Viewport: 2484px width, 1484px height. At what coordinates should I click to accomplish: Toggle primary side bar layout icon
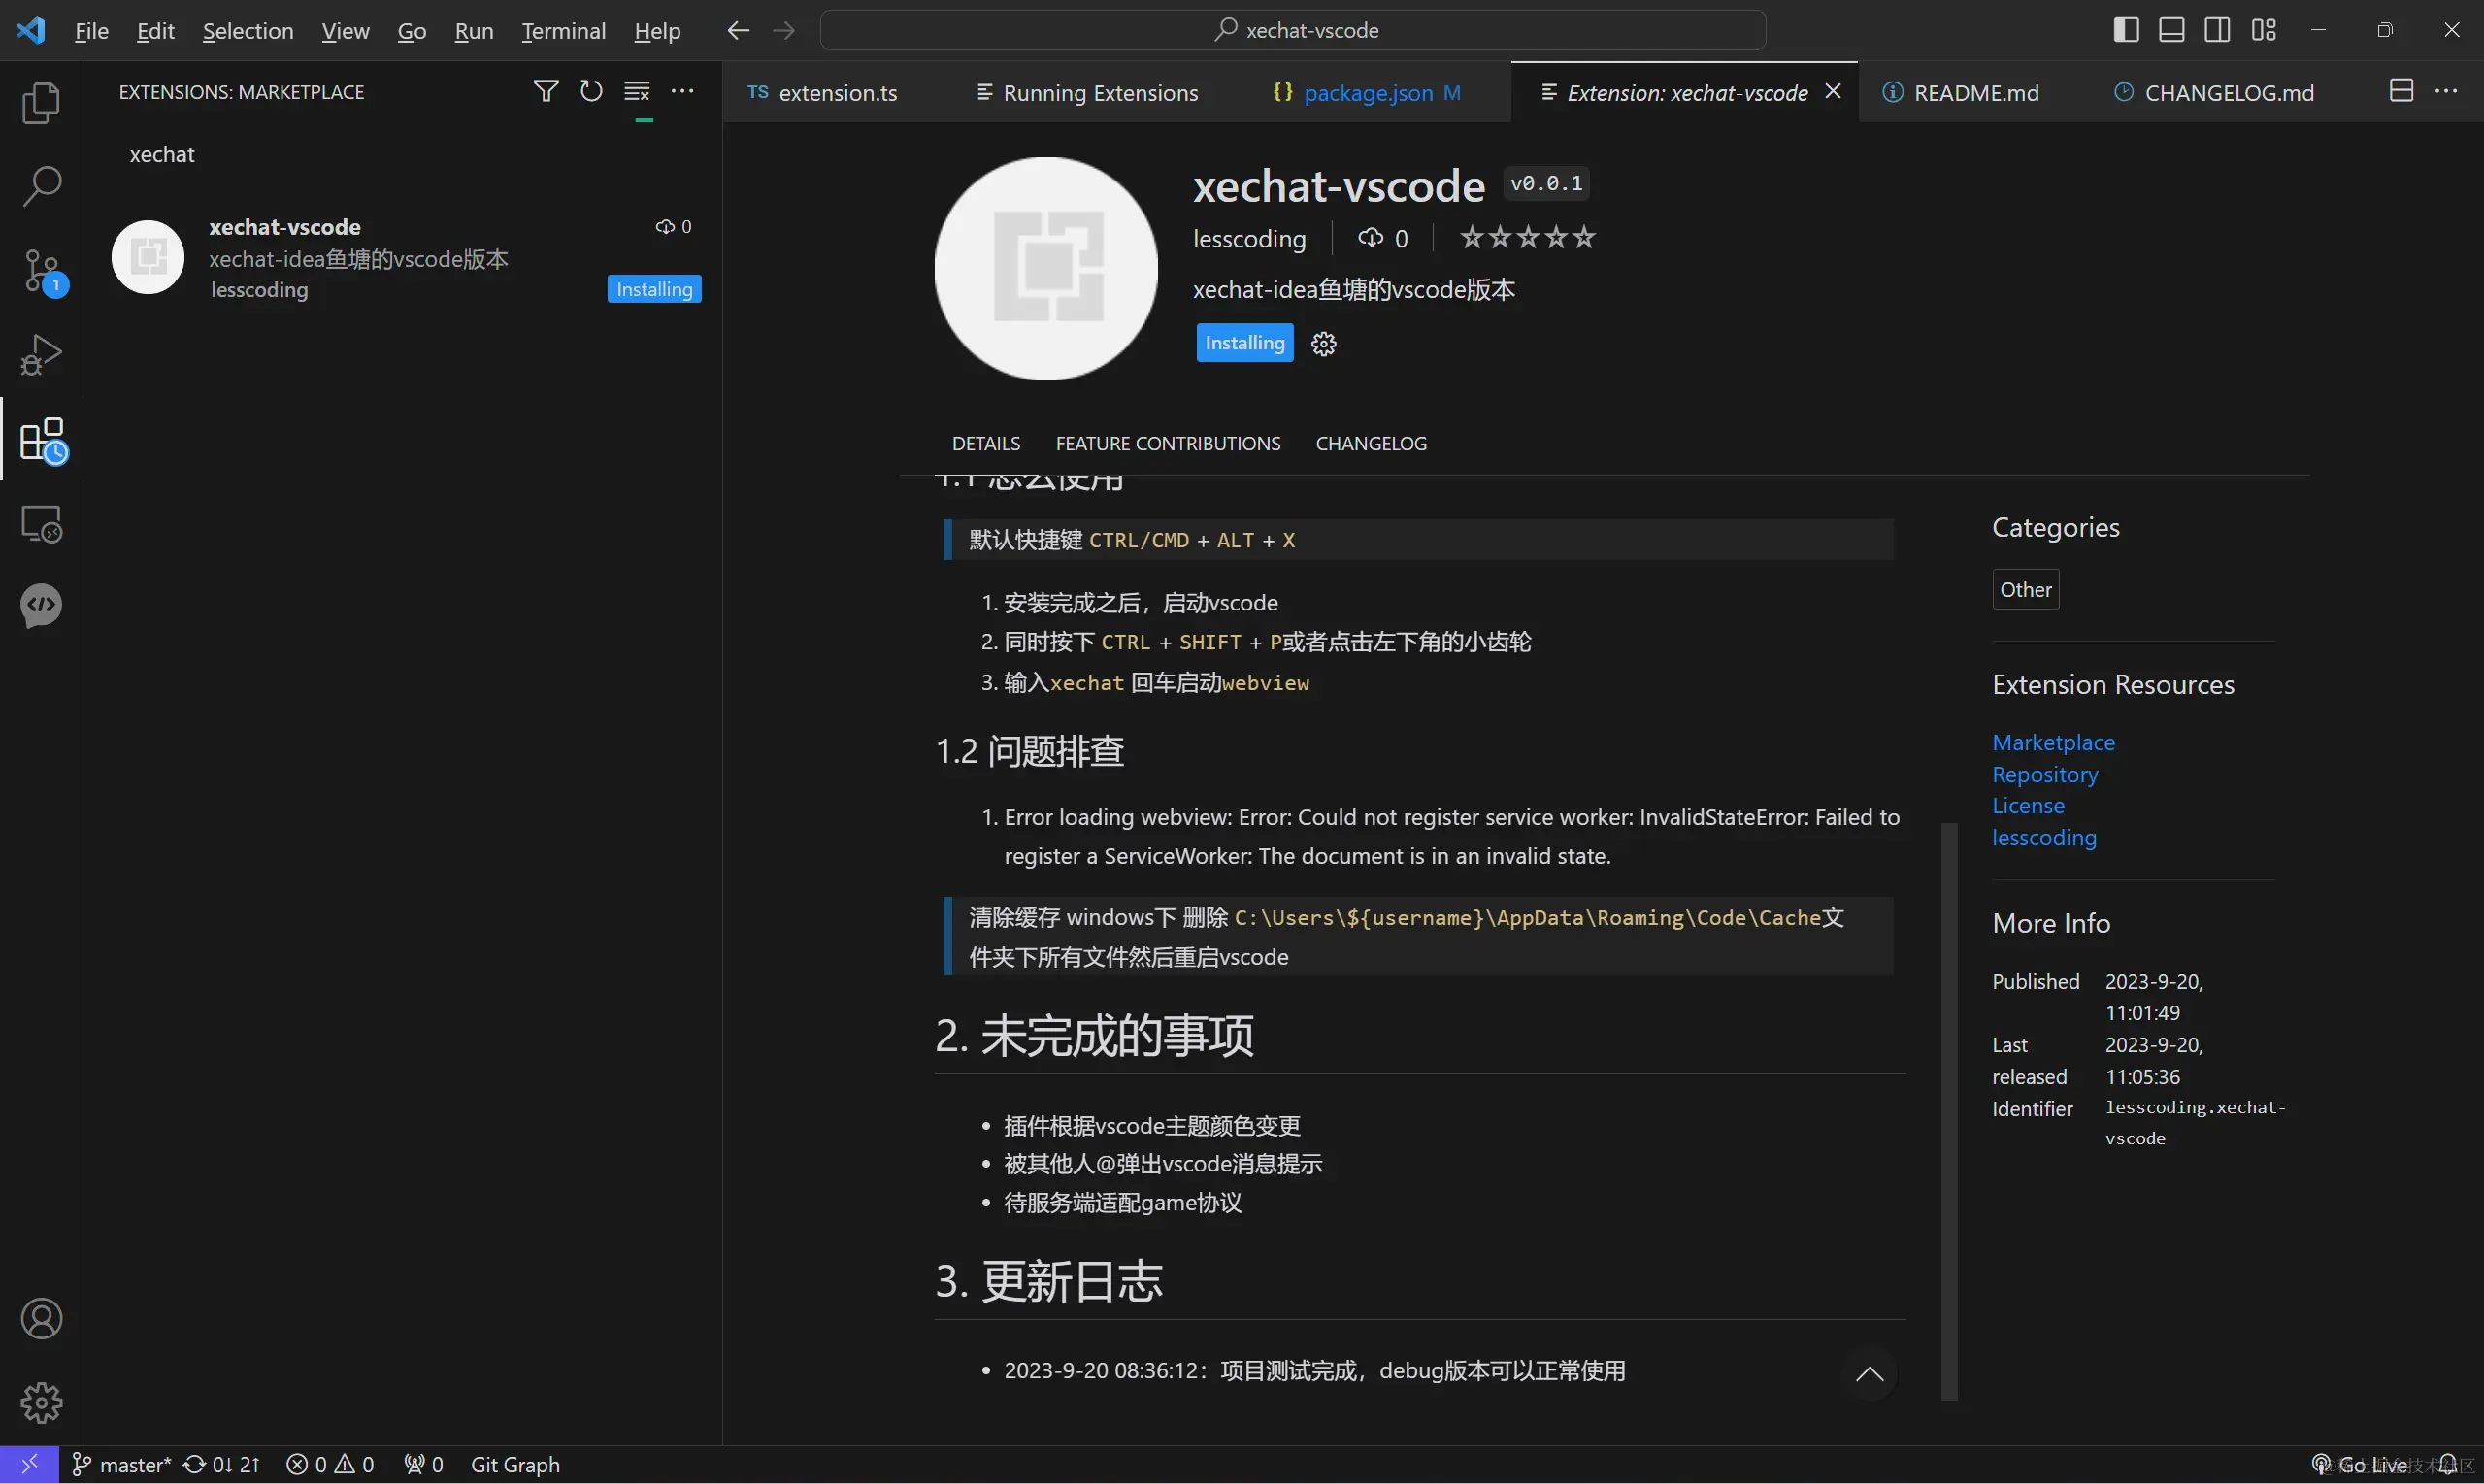2126,30
